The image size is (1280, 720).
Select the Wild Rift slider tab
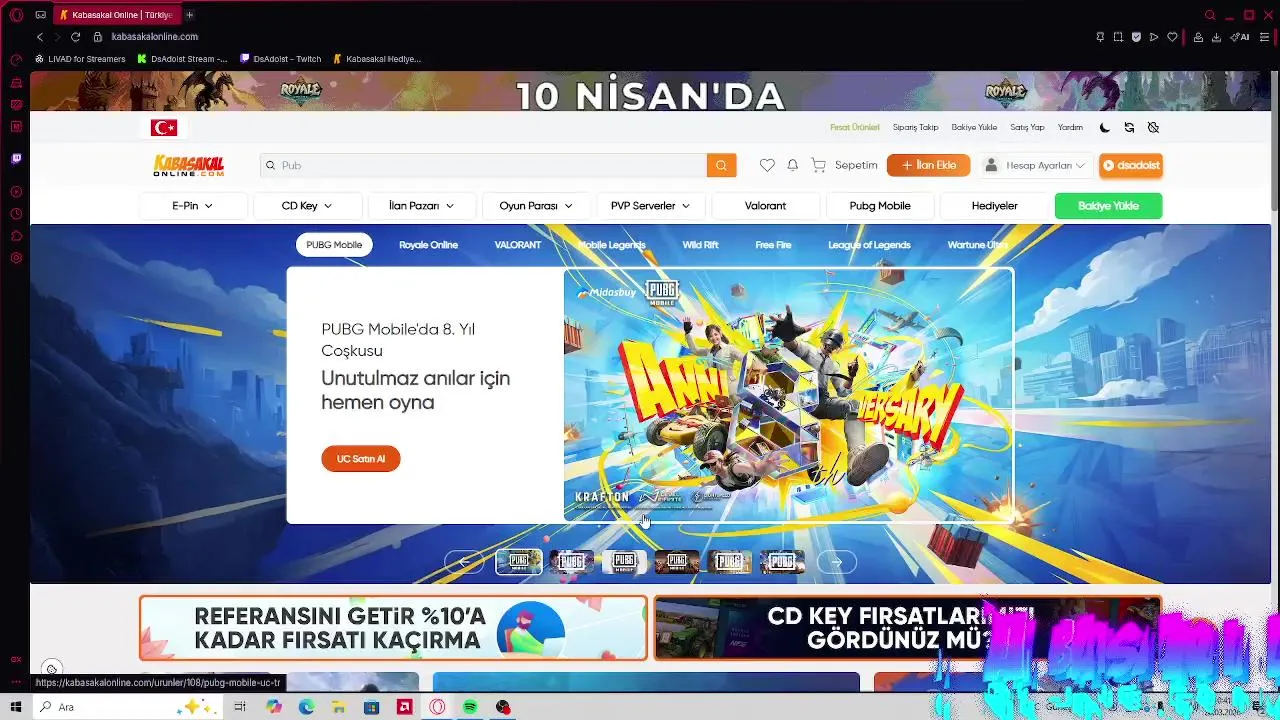700,245
